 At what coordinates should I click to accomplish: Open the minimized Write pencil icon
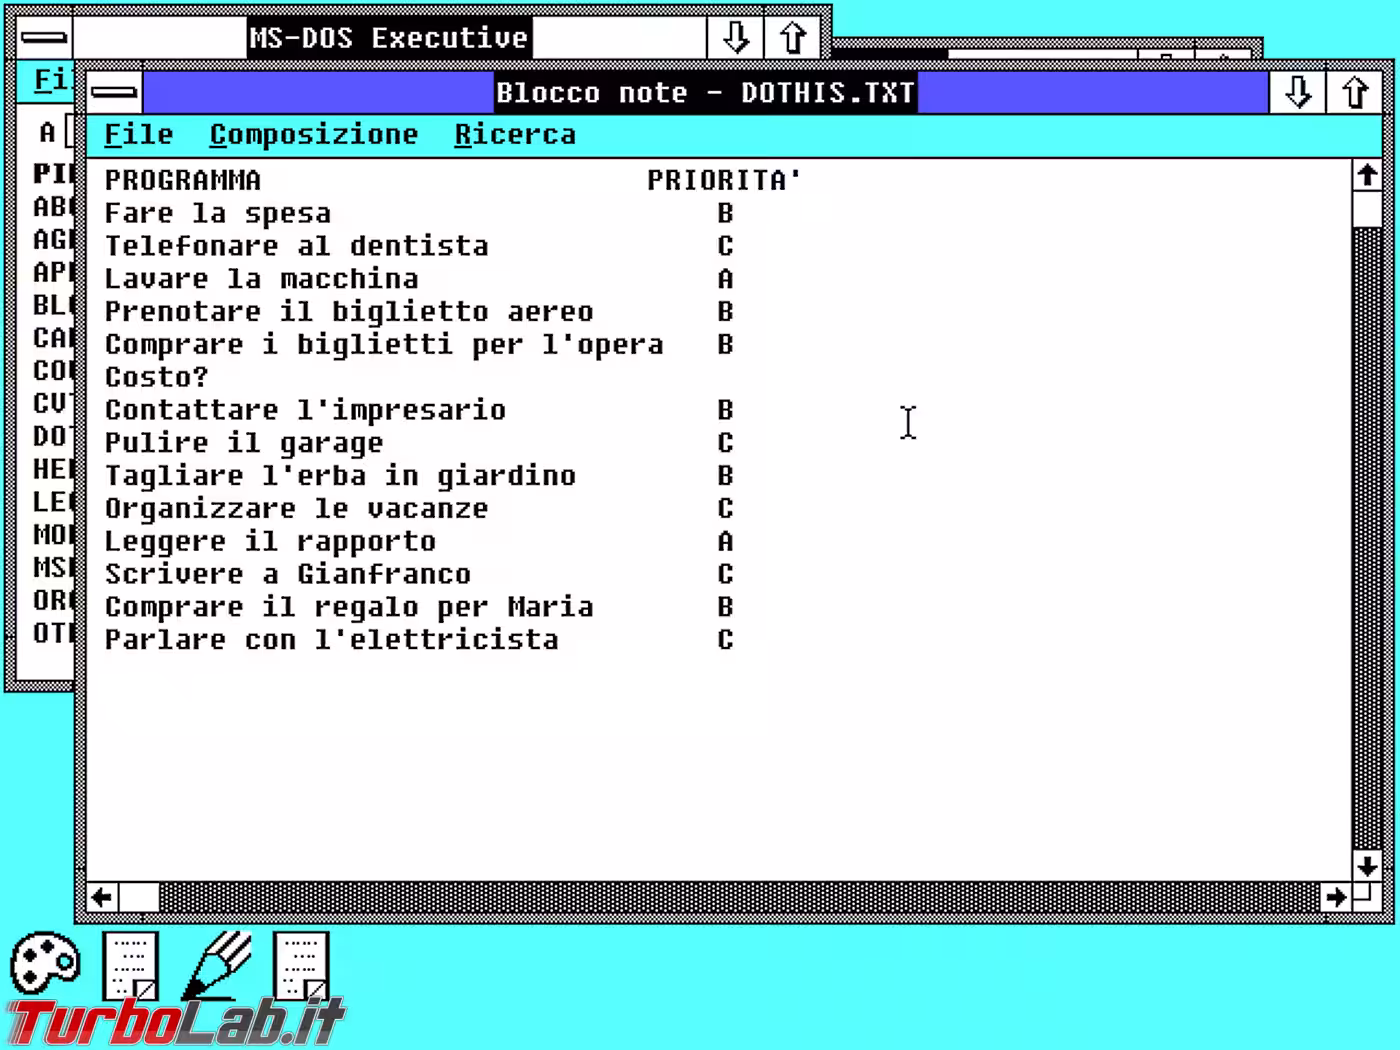[x=220, y=965]
